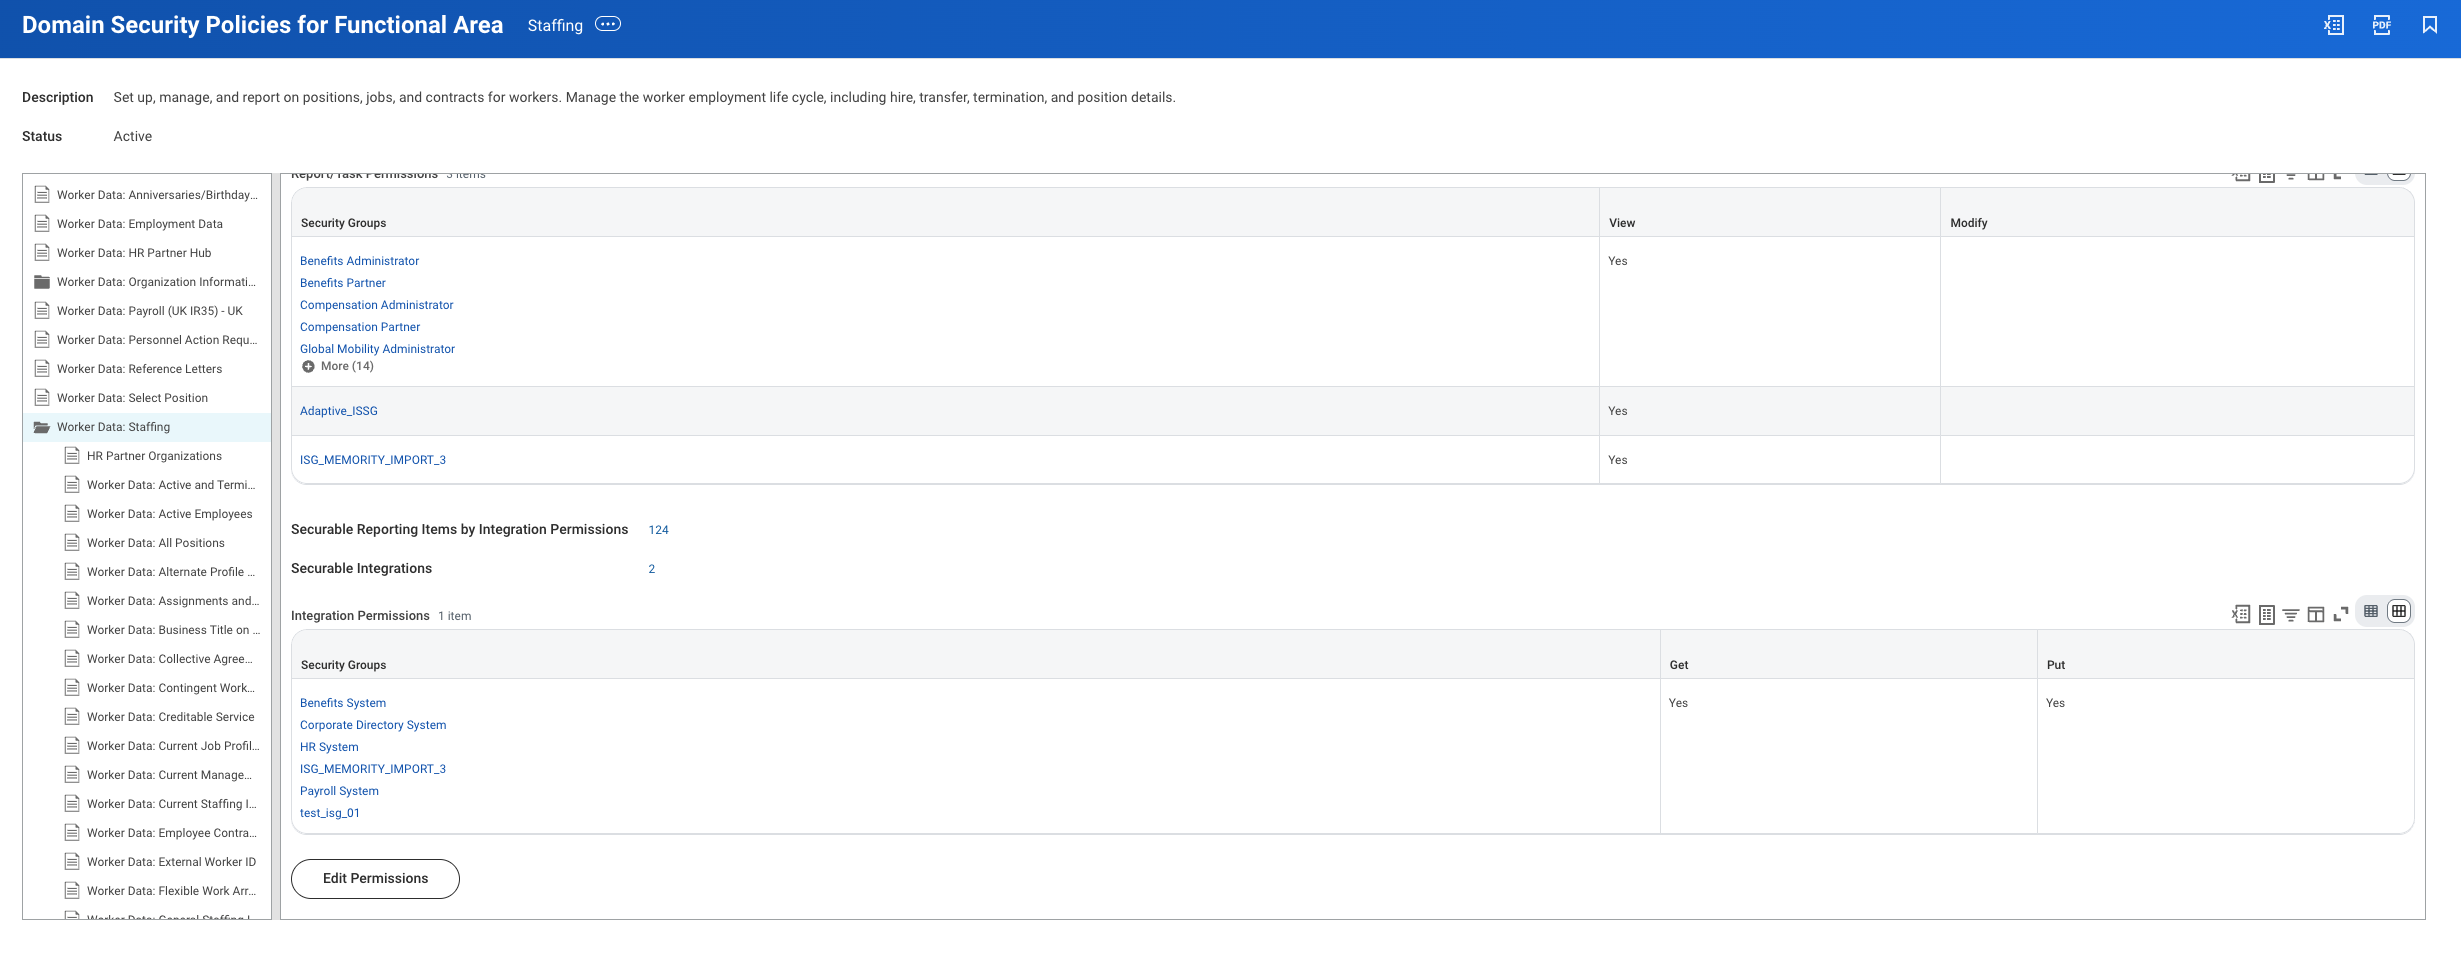Switch Integration Permissions to compact grid view
Screen dimensions: 2461x957
2371,611
